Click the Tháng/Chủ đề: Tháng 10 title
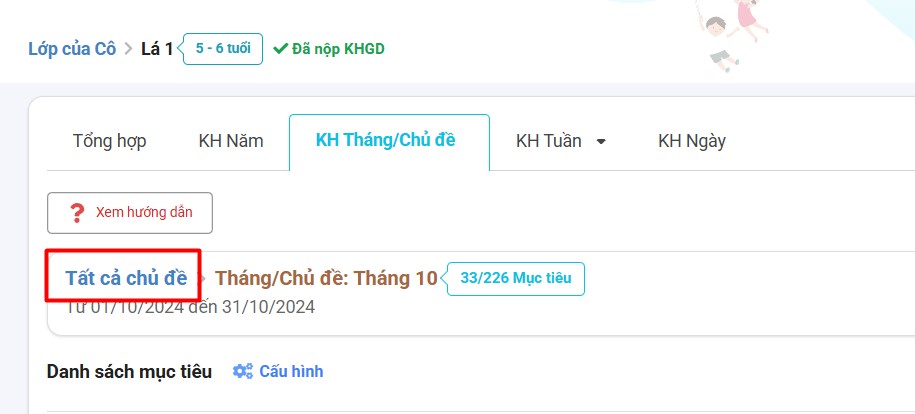Viewport: 915px width, 414px height. click(326, 278)
